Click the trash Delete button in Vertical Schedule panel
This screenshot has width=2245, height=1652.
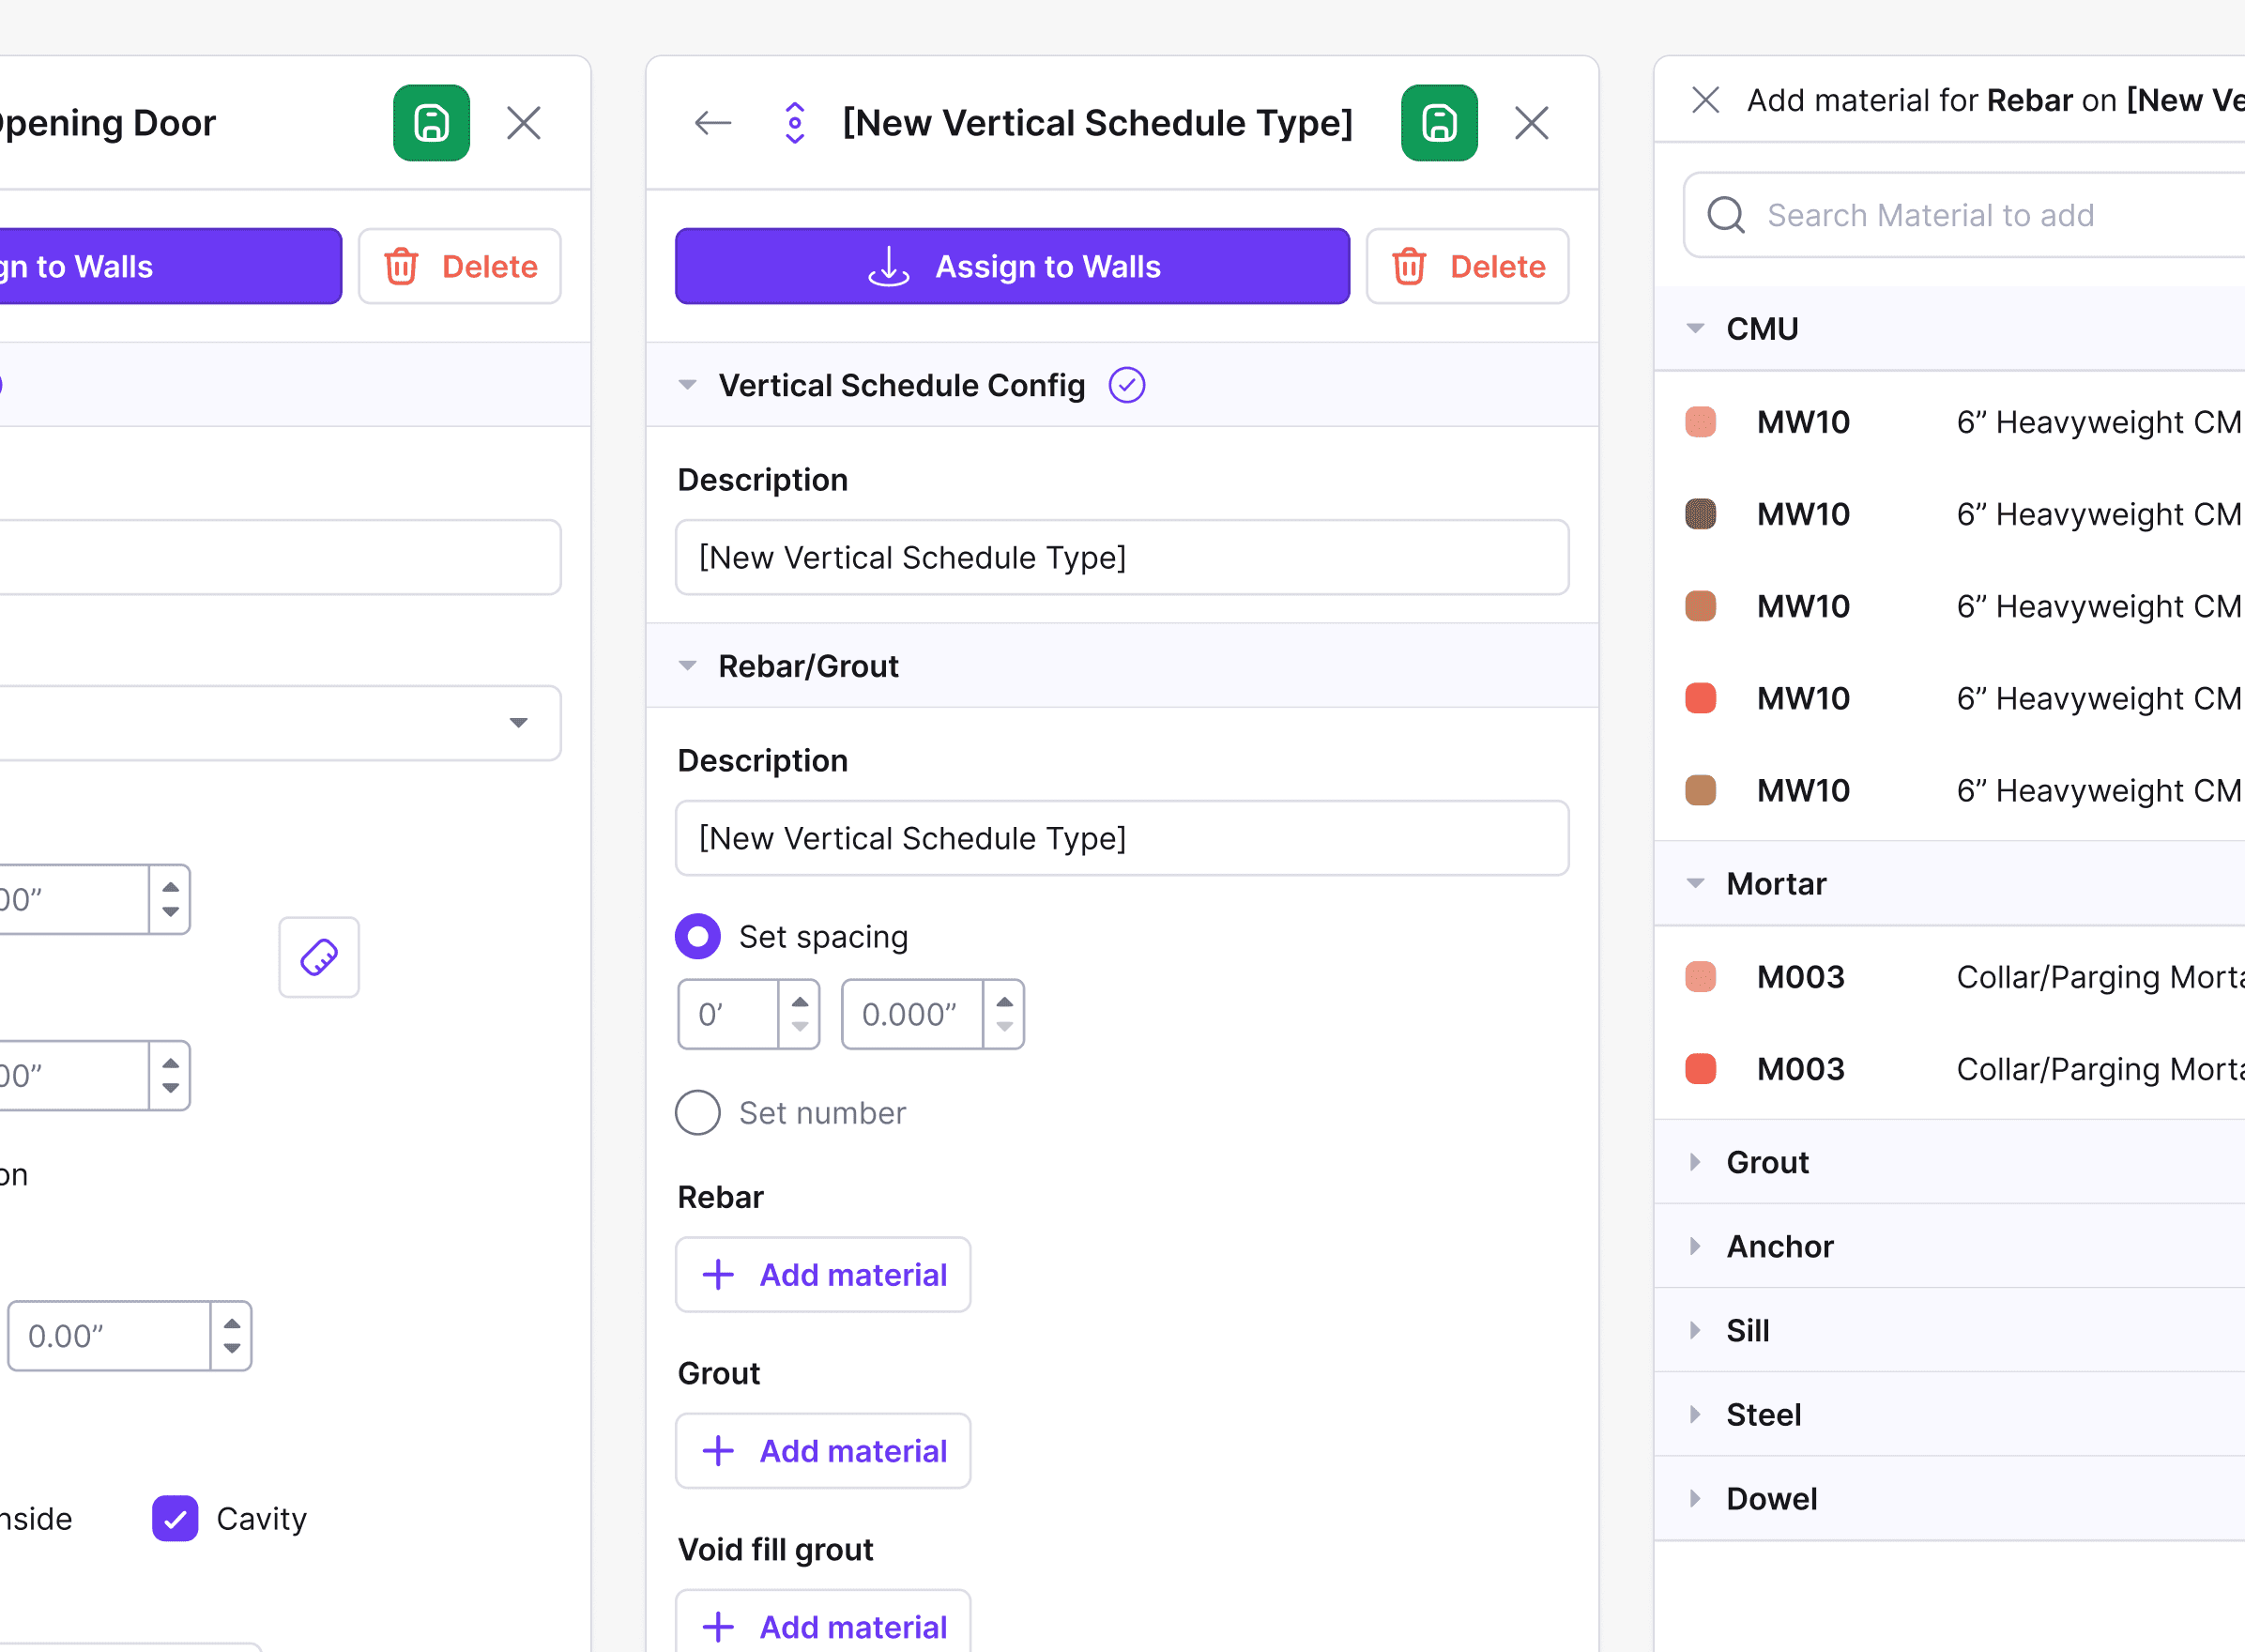1466,266
